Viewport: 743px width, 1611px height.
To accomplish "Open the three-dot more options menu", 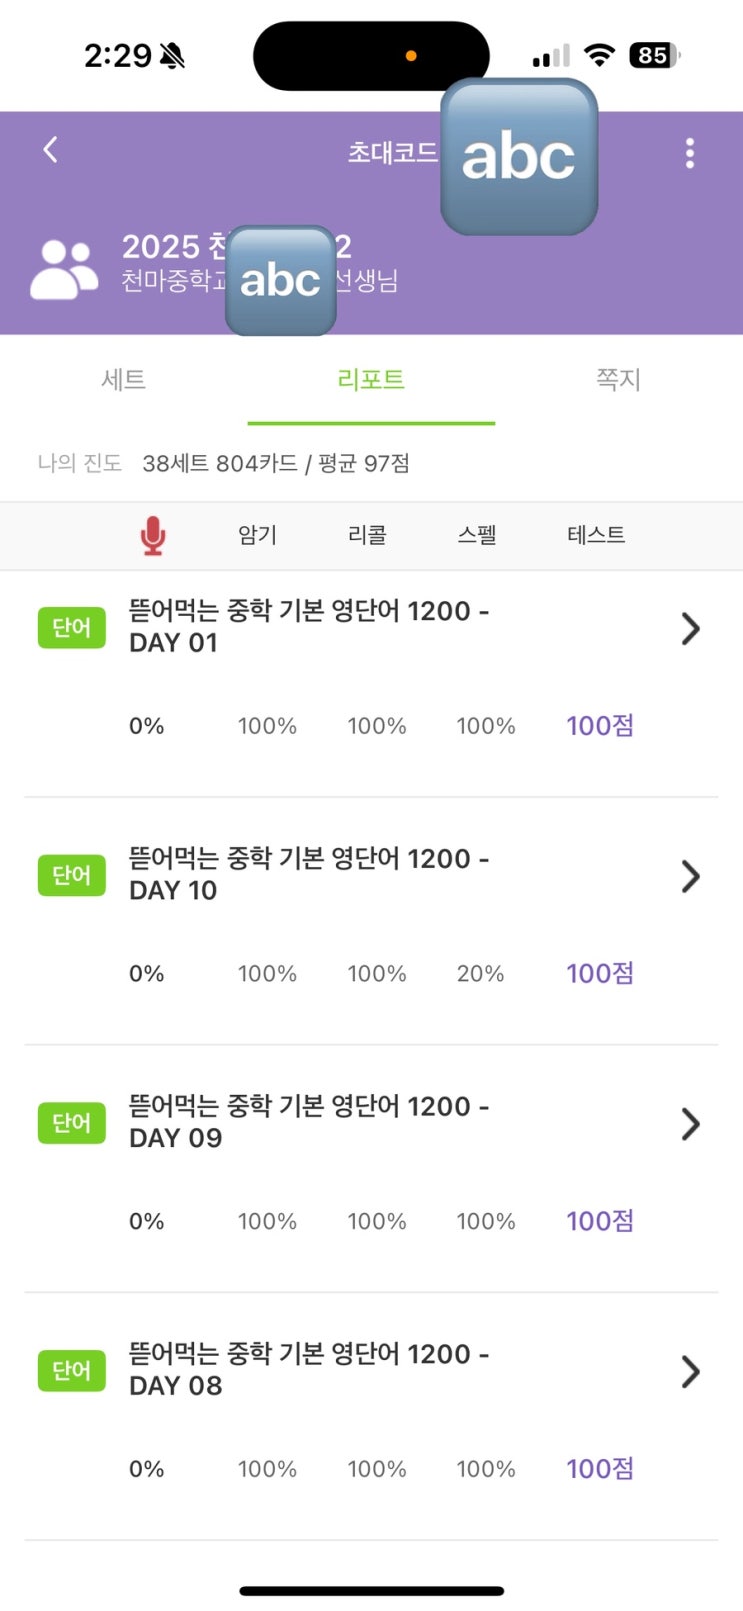I will point(689,153).
